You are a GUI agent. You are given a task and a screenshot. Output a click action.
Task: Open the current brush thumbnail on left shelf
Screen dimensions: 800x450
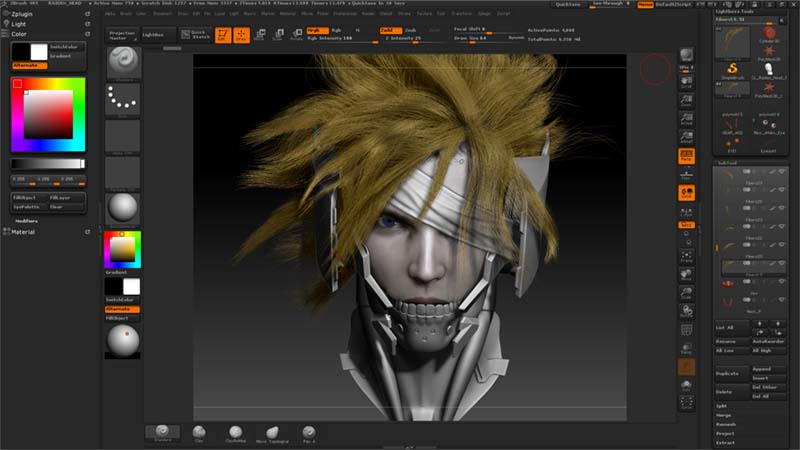tap(123, 63)
